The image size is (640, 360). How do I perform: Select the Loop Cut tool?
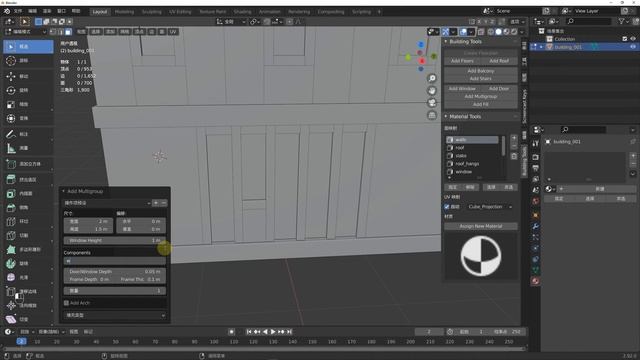point(28,221)
